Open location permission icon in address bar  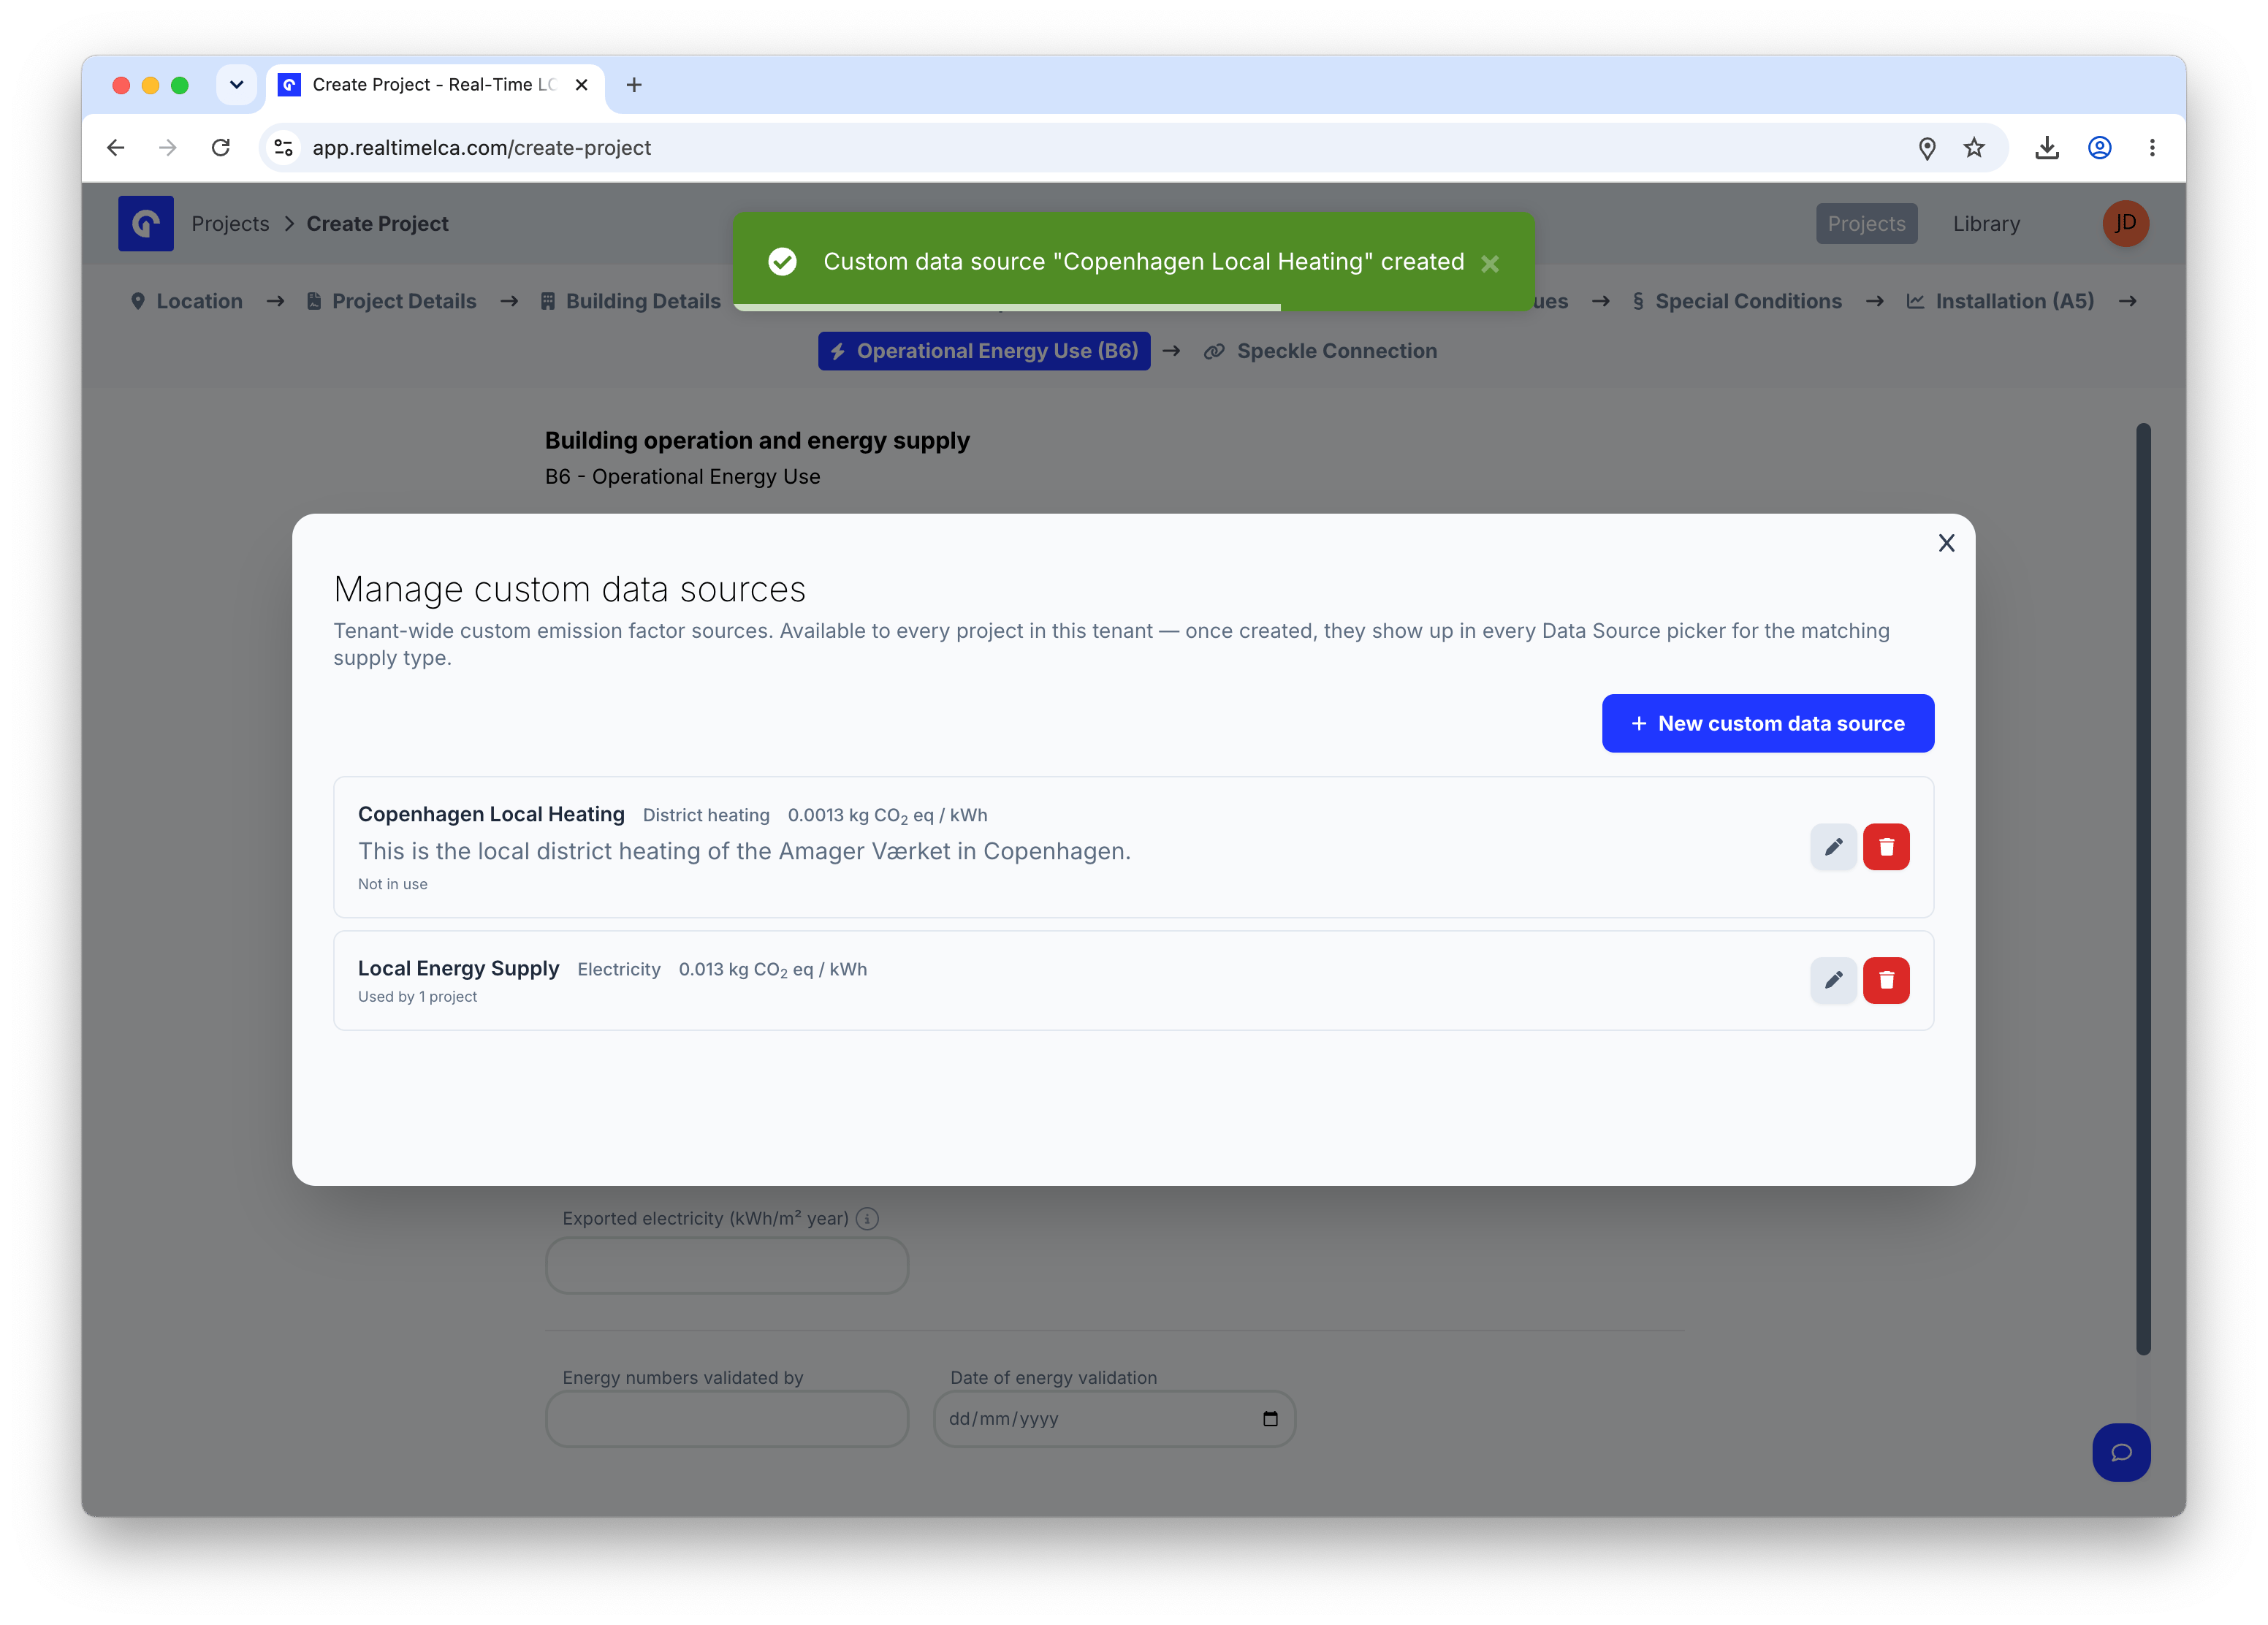coord(1927,148)
